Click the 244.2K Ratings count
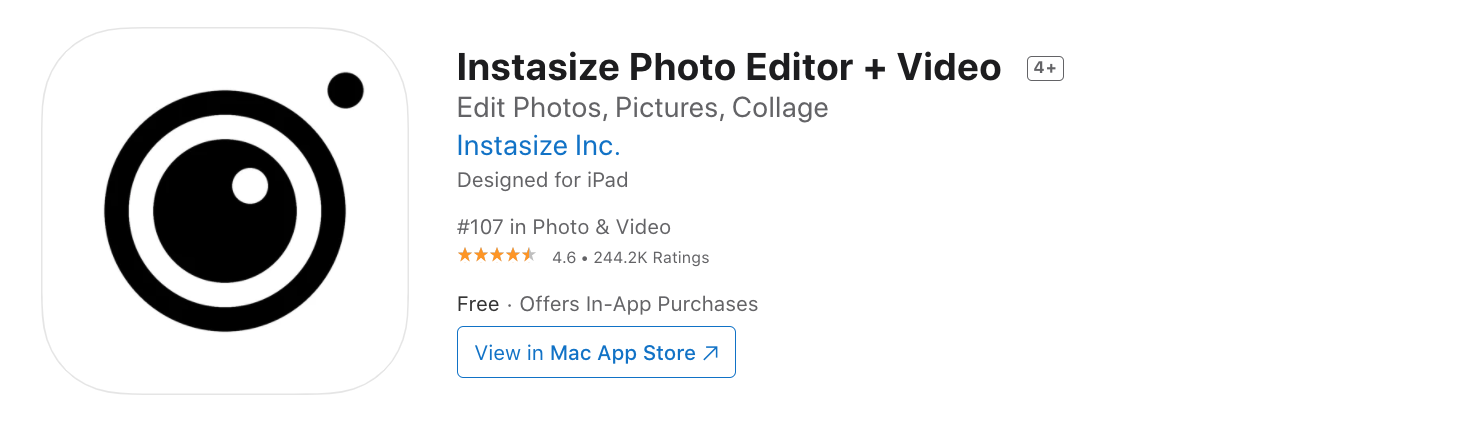 coord(651,258)
